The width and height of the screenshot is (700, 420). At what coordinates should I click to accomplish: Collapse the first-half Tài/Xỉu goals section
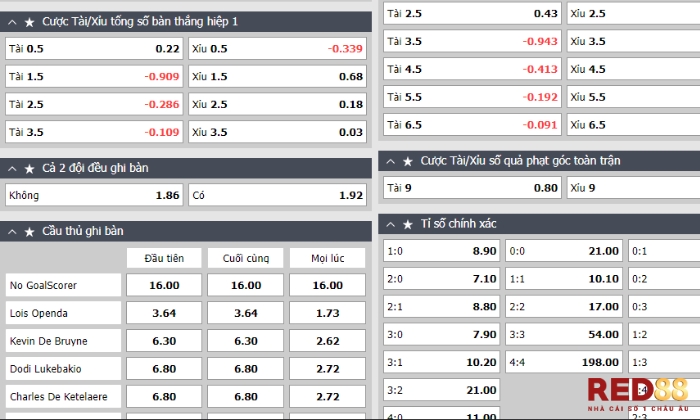(12, 22)
